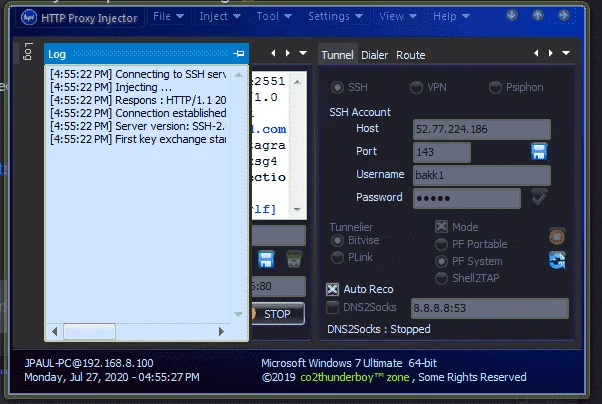
Task: Click Log horizontal scrollbar thumb
Action: [89, 331]
